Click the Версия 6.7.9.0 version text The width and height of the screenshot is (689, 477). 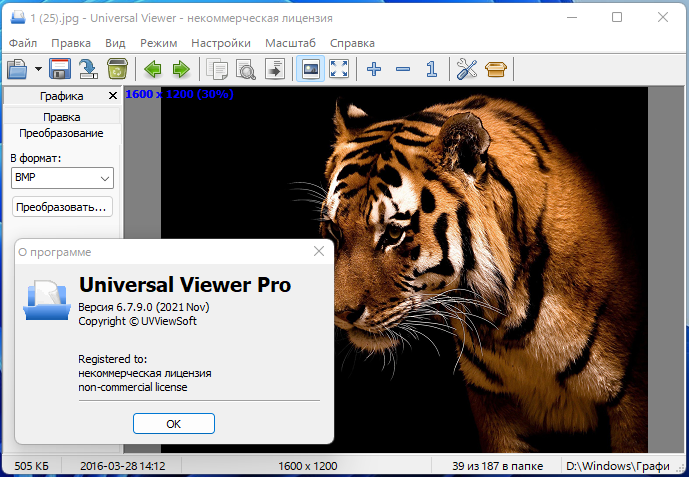coord(144,307)
